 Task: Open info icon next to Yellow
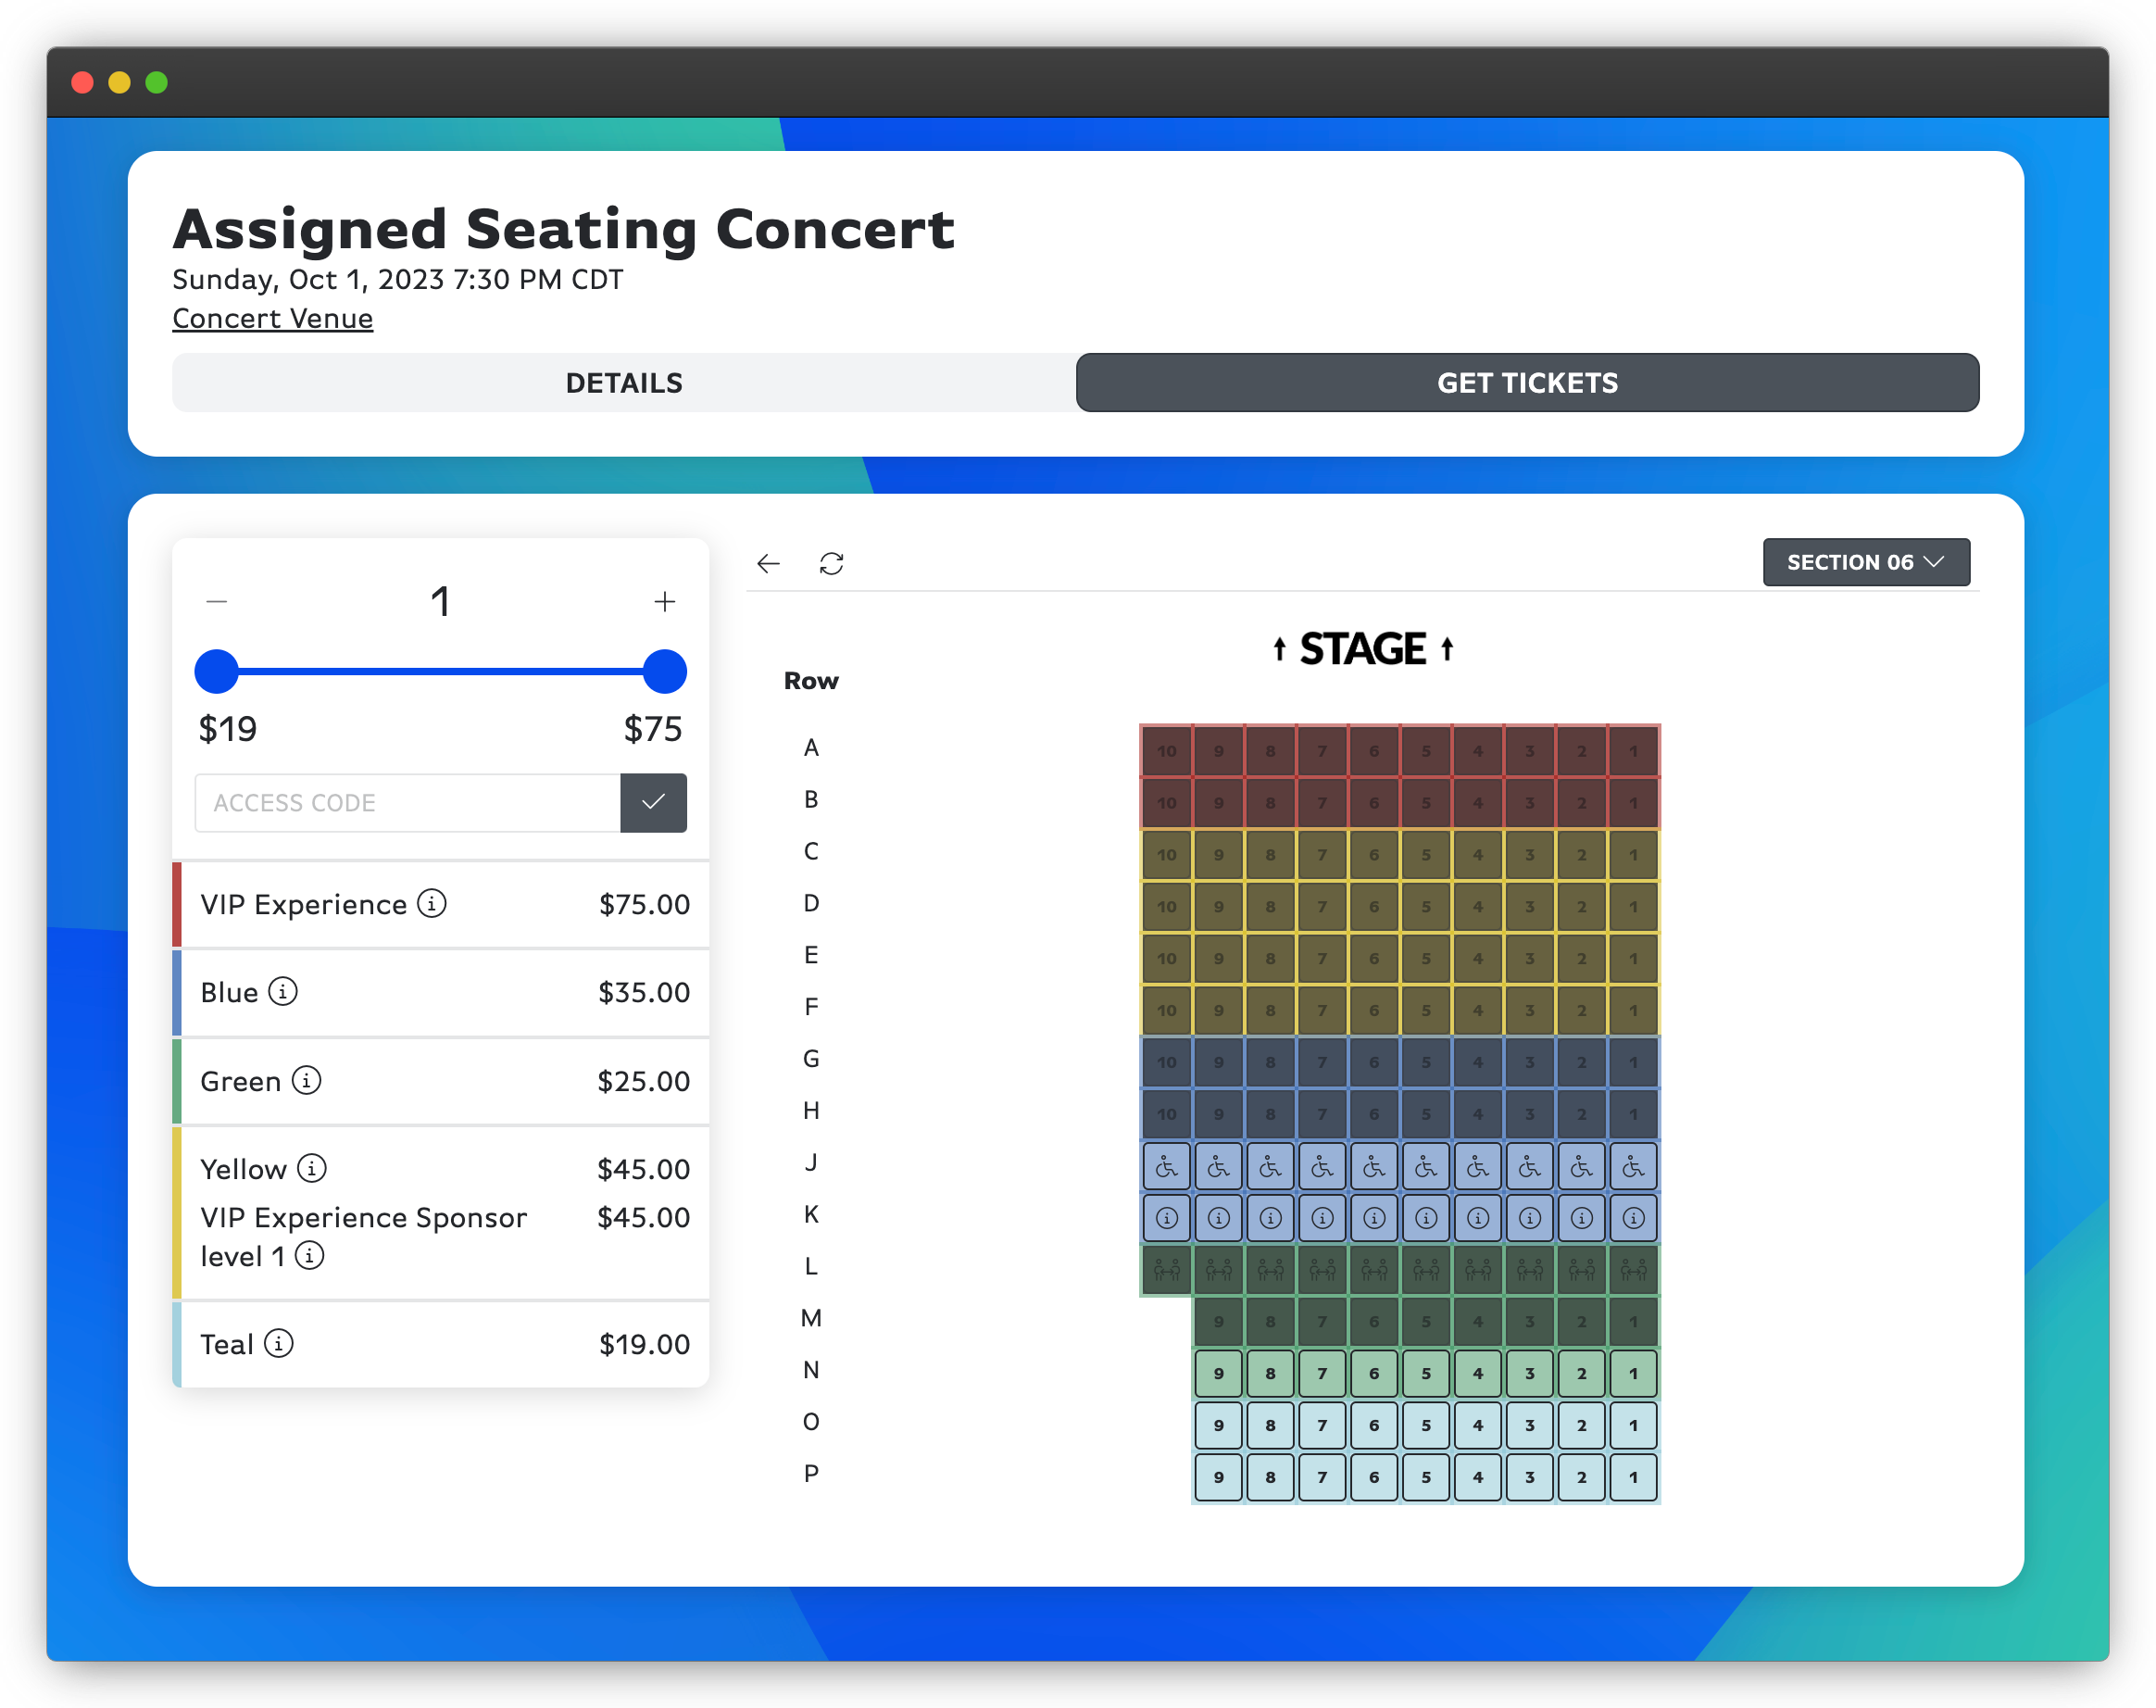tap(312, 1168)
